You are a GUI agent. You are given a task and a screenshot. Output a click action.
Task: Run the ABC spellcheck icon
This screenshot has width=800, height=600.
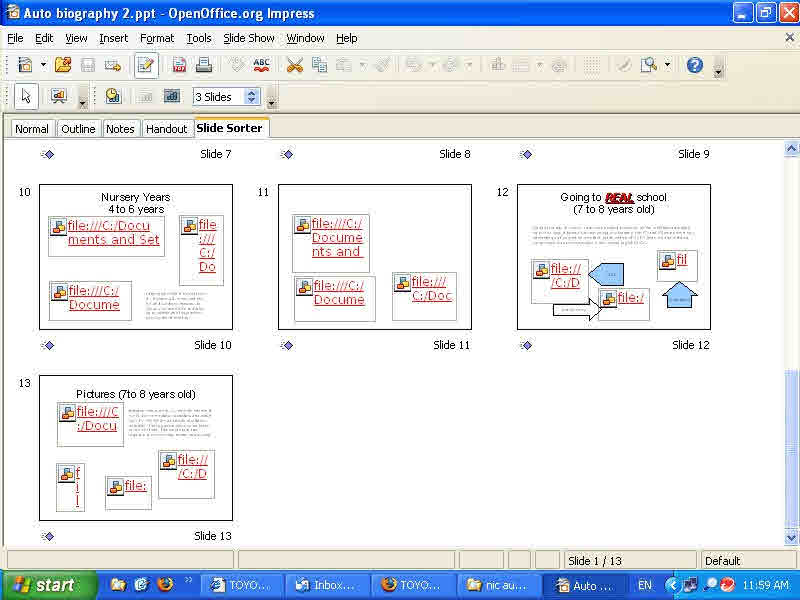point(261,65)
